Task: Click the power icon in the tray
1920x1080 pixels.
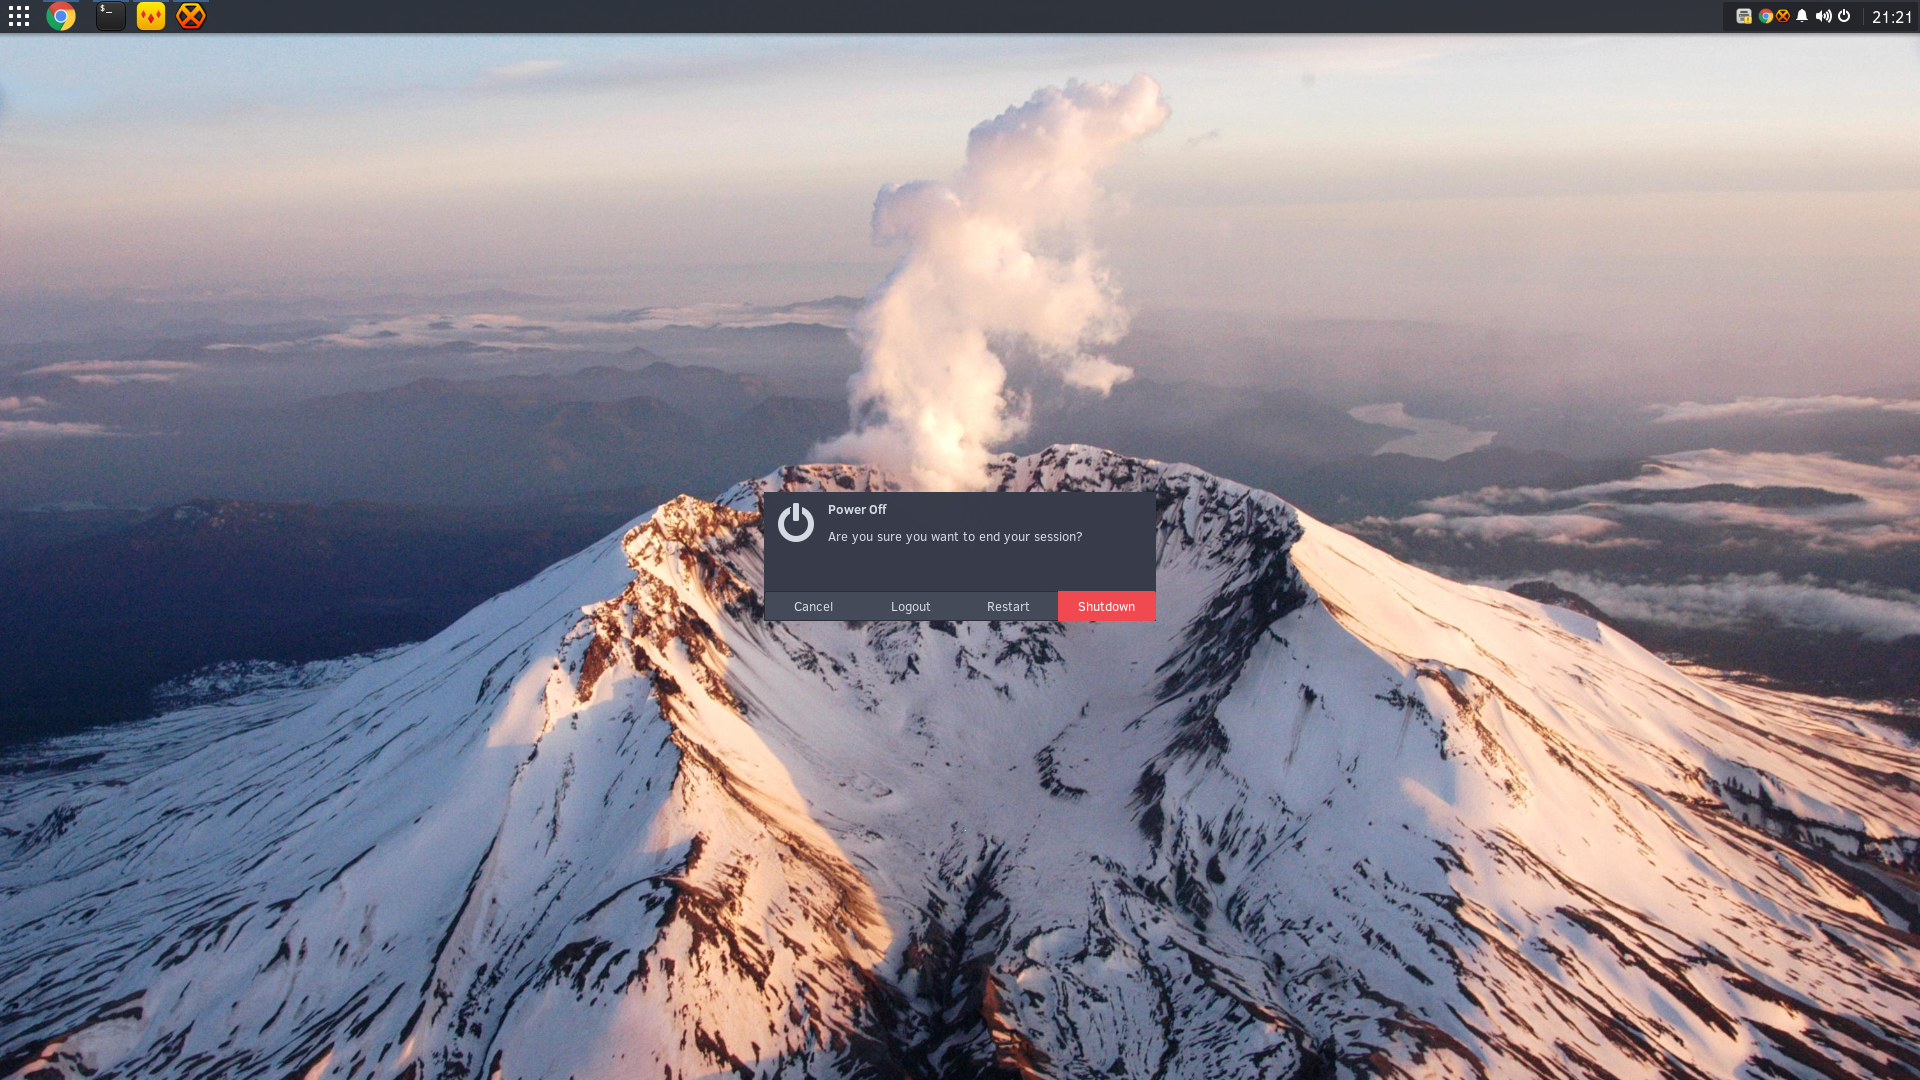Action: (x=1844, y=16)
